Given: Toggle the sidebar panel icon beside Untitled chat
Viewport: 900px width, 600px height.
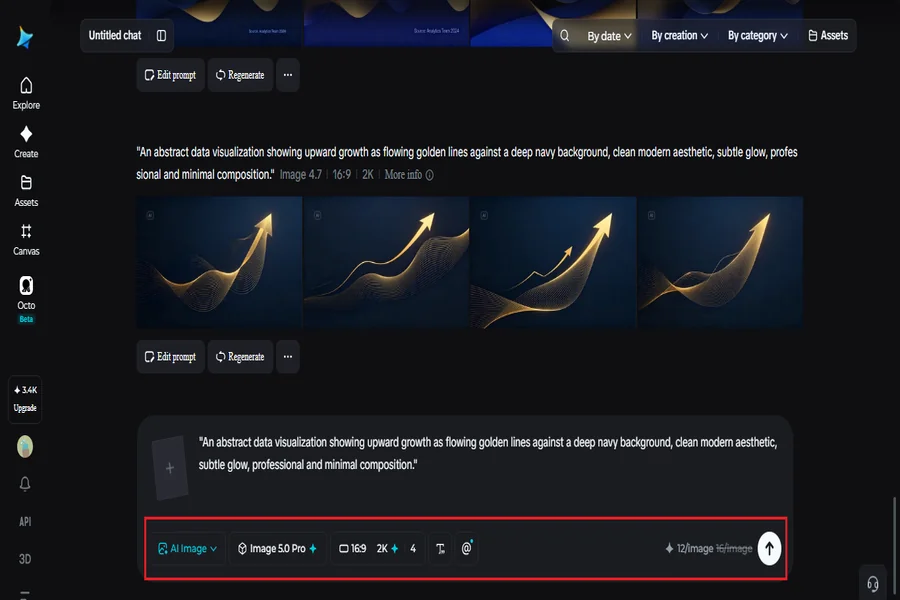Looking at the screenshot, I should (x=161, y=36).
